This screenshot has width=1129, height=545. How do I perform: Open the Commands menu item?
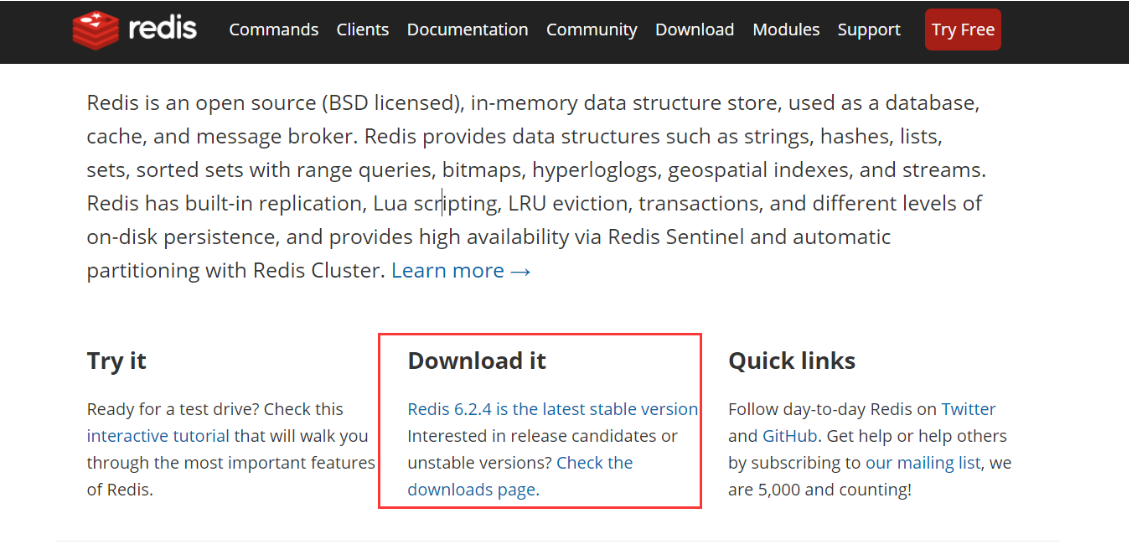[x=274, y=30]
